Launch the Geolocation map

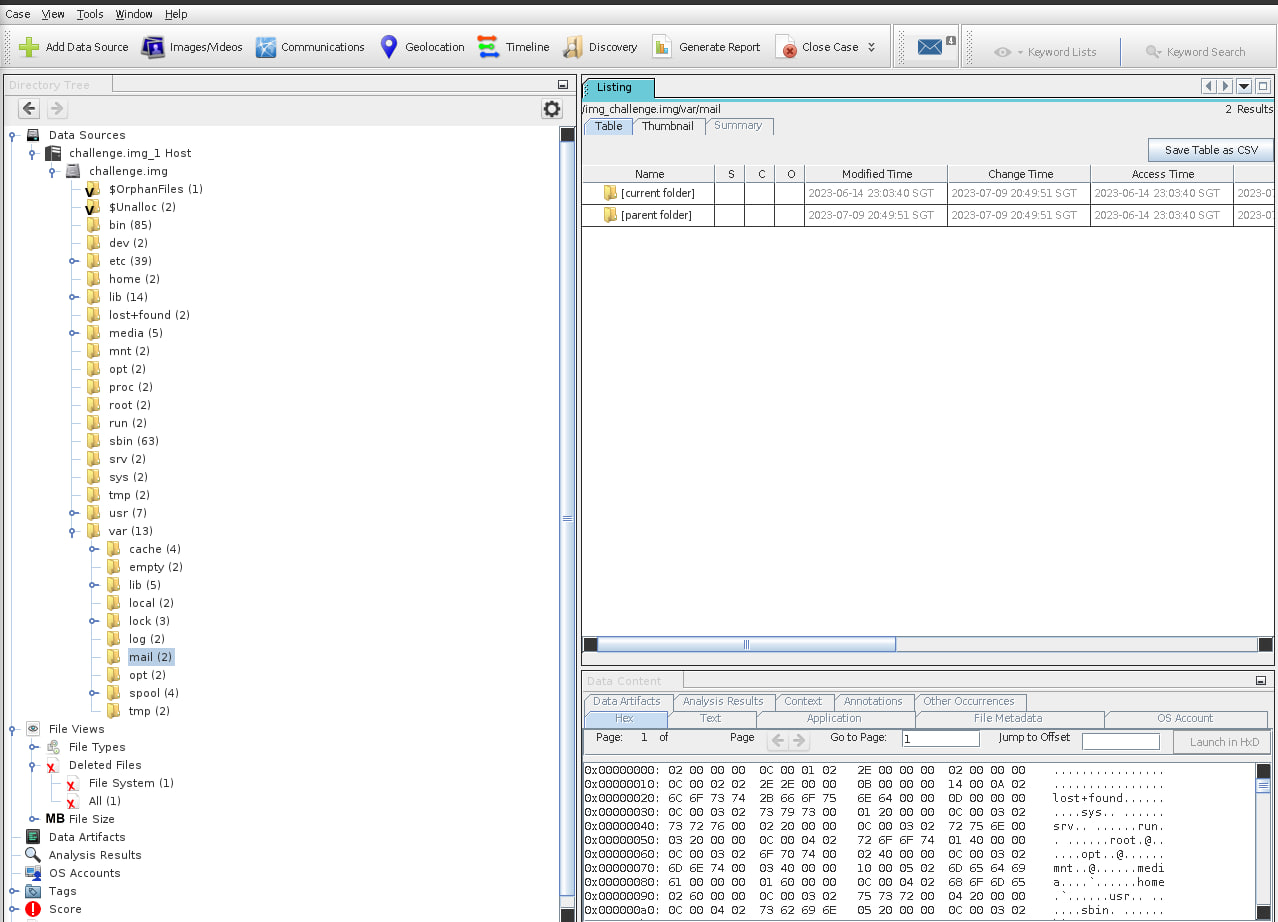click(389, 47)
